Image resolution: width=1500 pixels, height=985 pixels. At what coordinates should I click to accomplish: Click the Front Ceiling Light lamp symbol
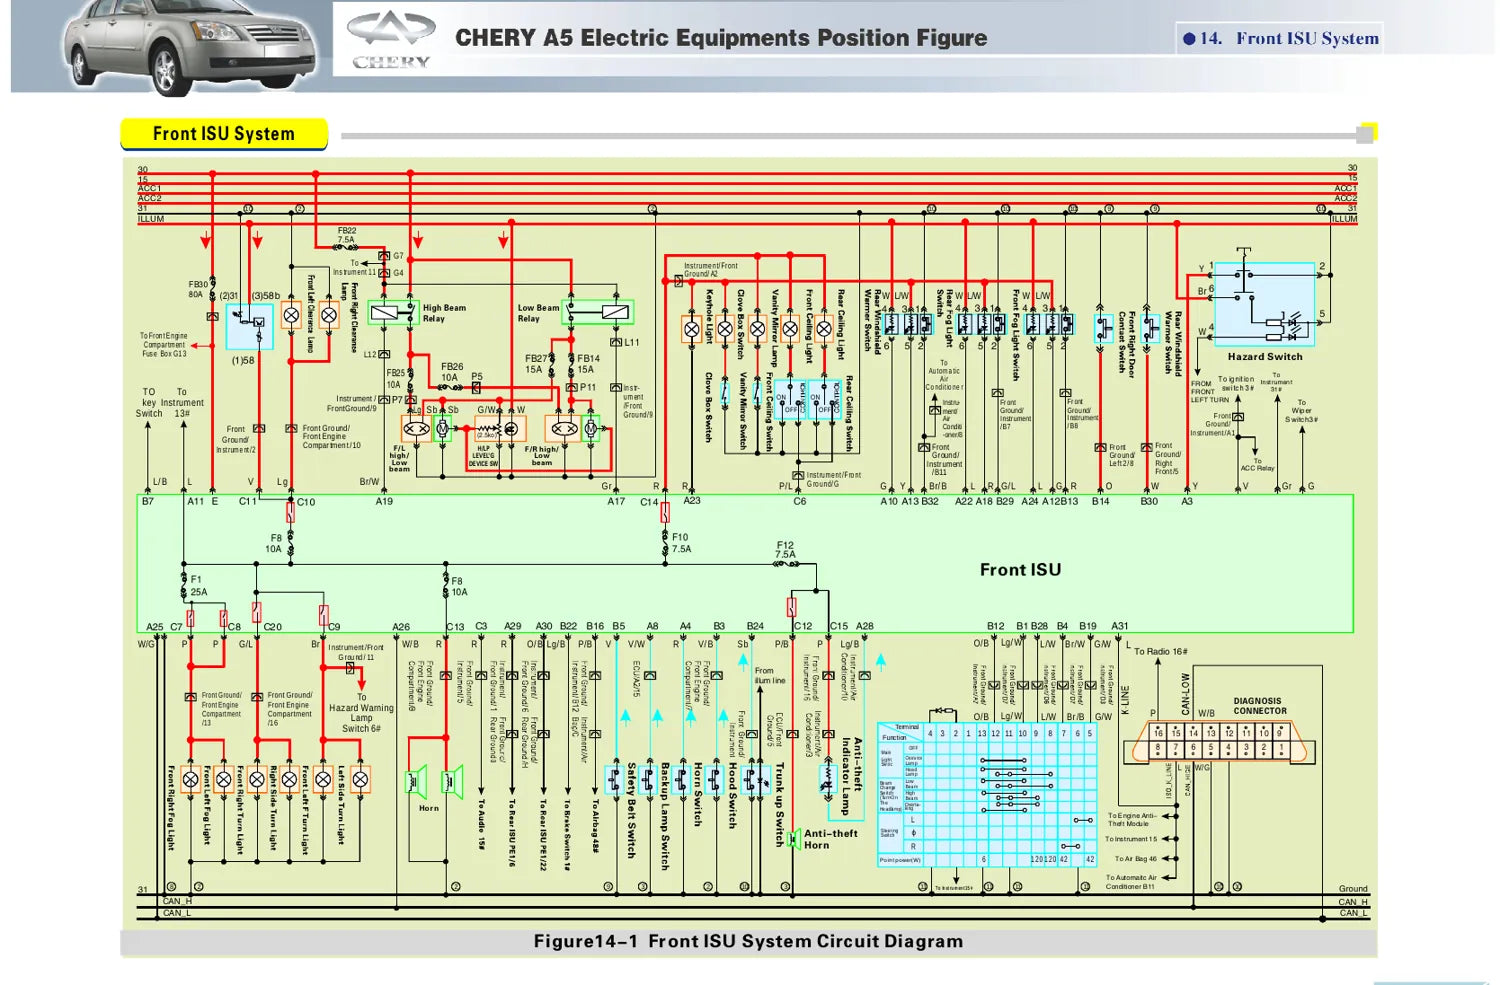coord(791,329)
